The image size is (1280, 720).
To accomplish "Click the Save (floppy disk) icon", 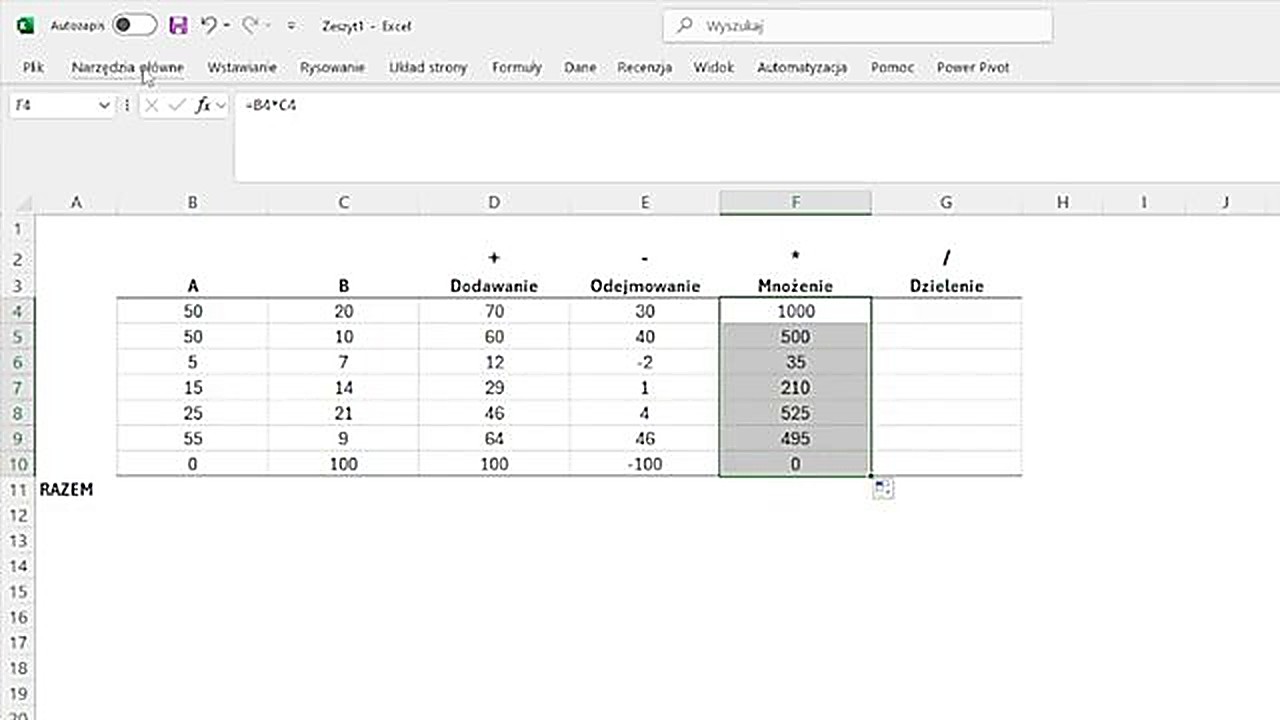I will (x=178, y=26).
